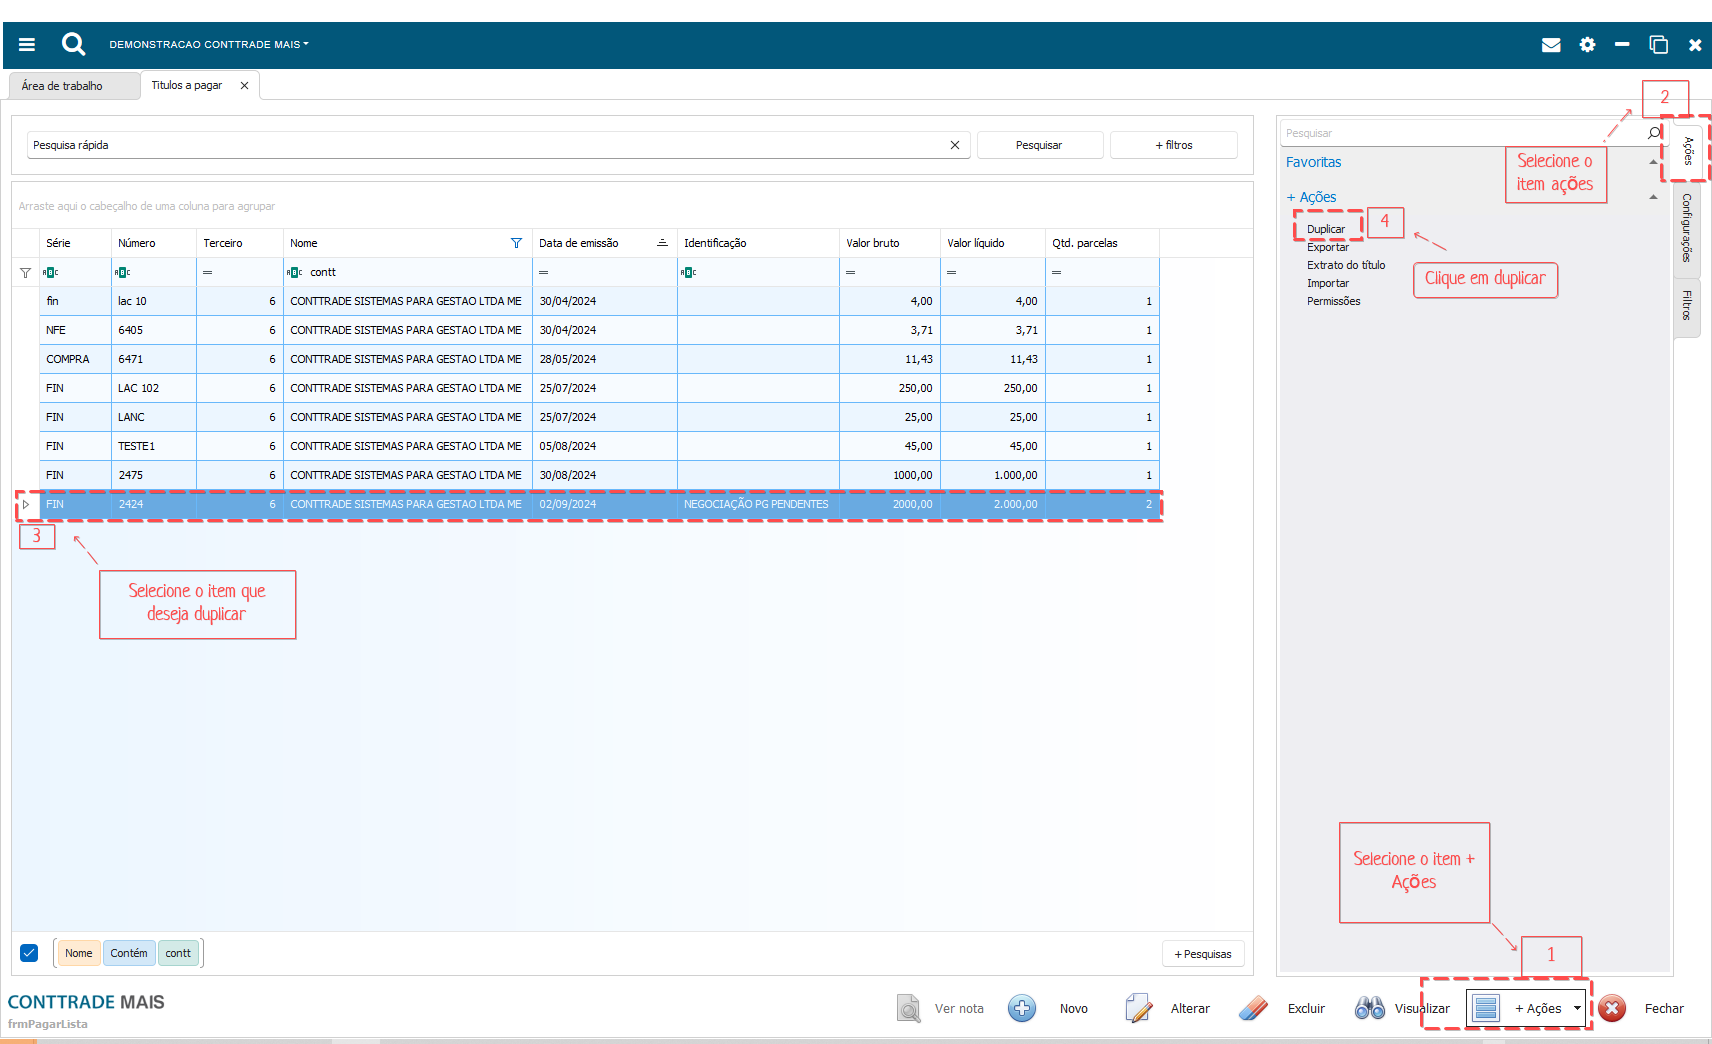Click the + filtros button
Image resolution: width=1712 pixels, height=1044 pixels.
[x=1173, y=145]
